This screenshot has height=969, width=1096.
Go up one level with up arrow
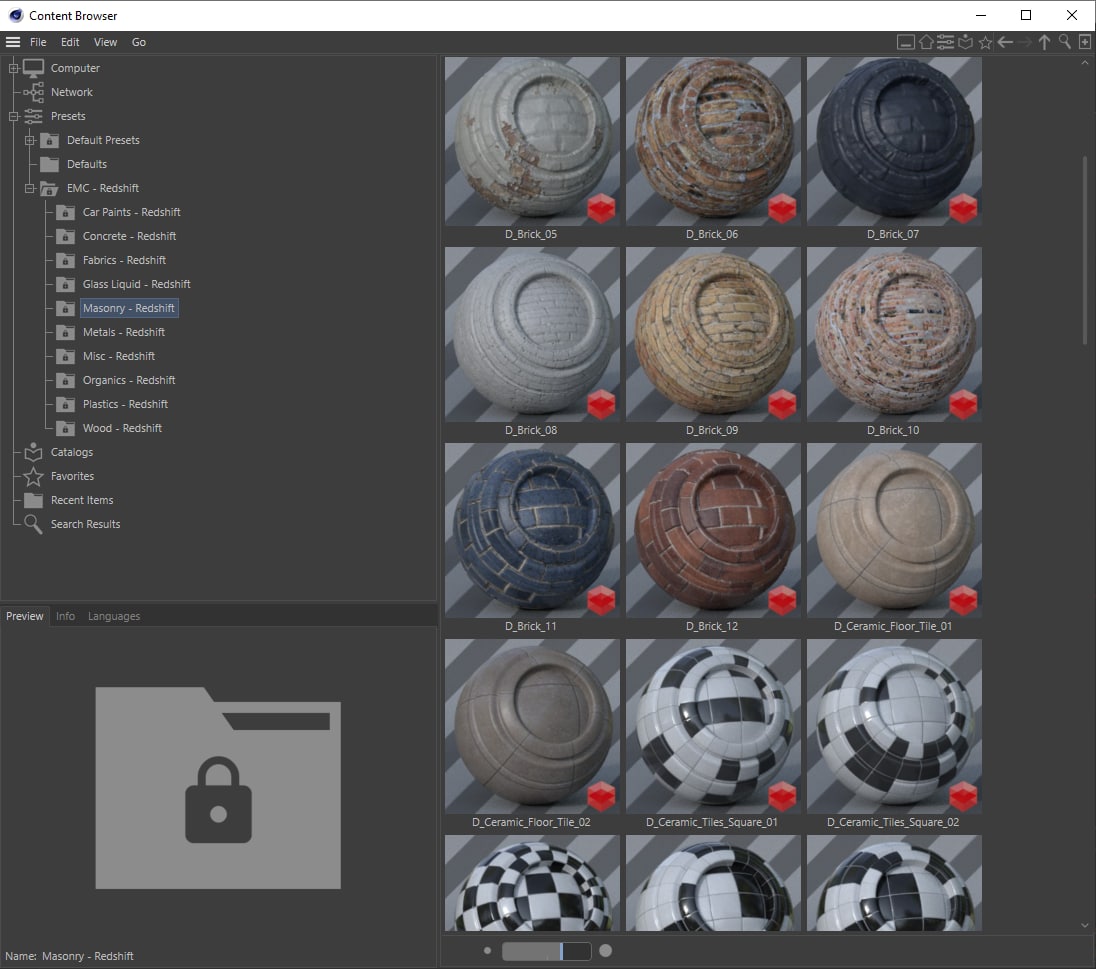1044,43
